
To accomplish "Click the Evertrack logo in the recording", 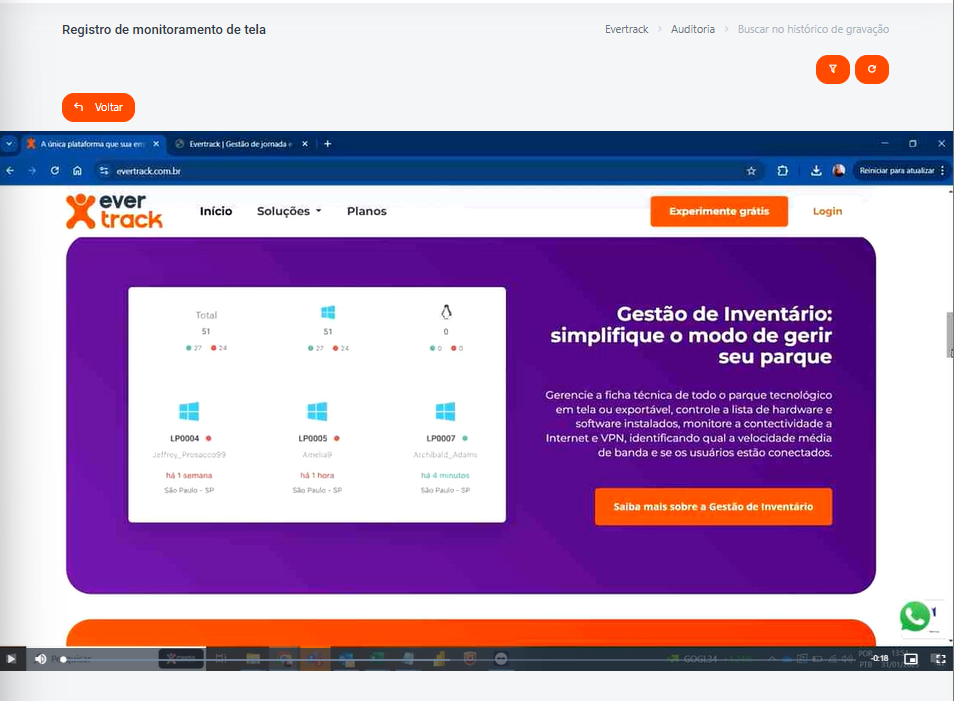I will pyautogui.click(x=114, y=210).
